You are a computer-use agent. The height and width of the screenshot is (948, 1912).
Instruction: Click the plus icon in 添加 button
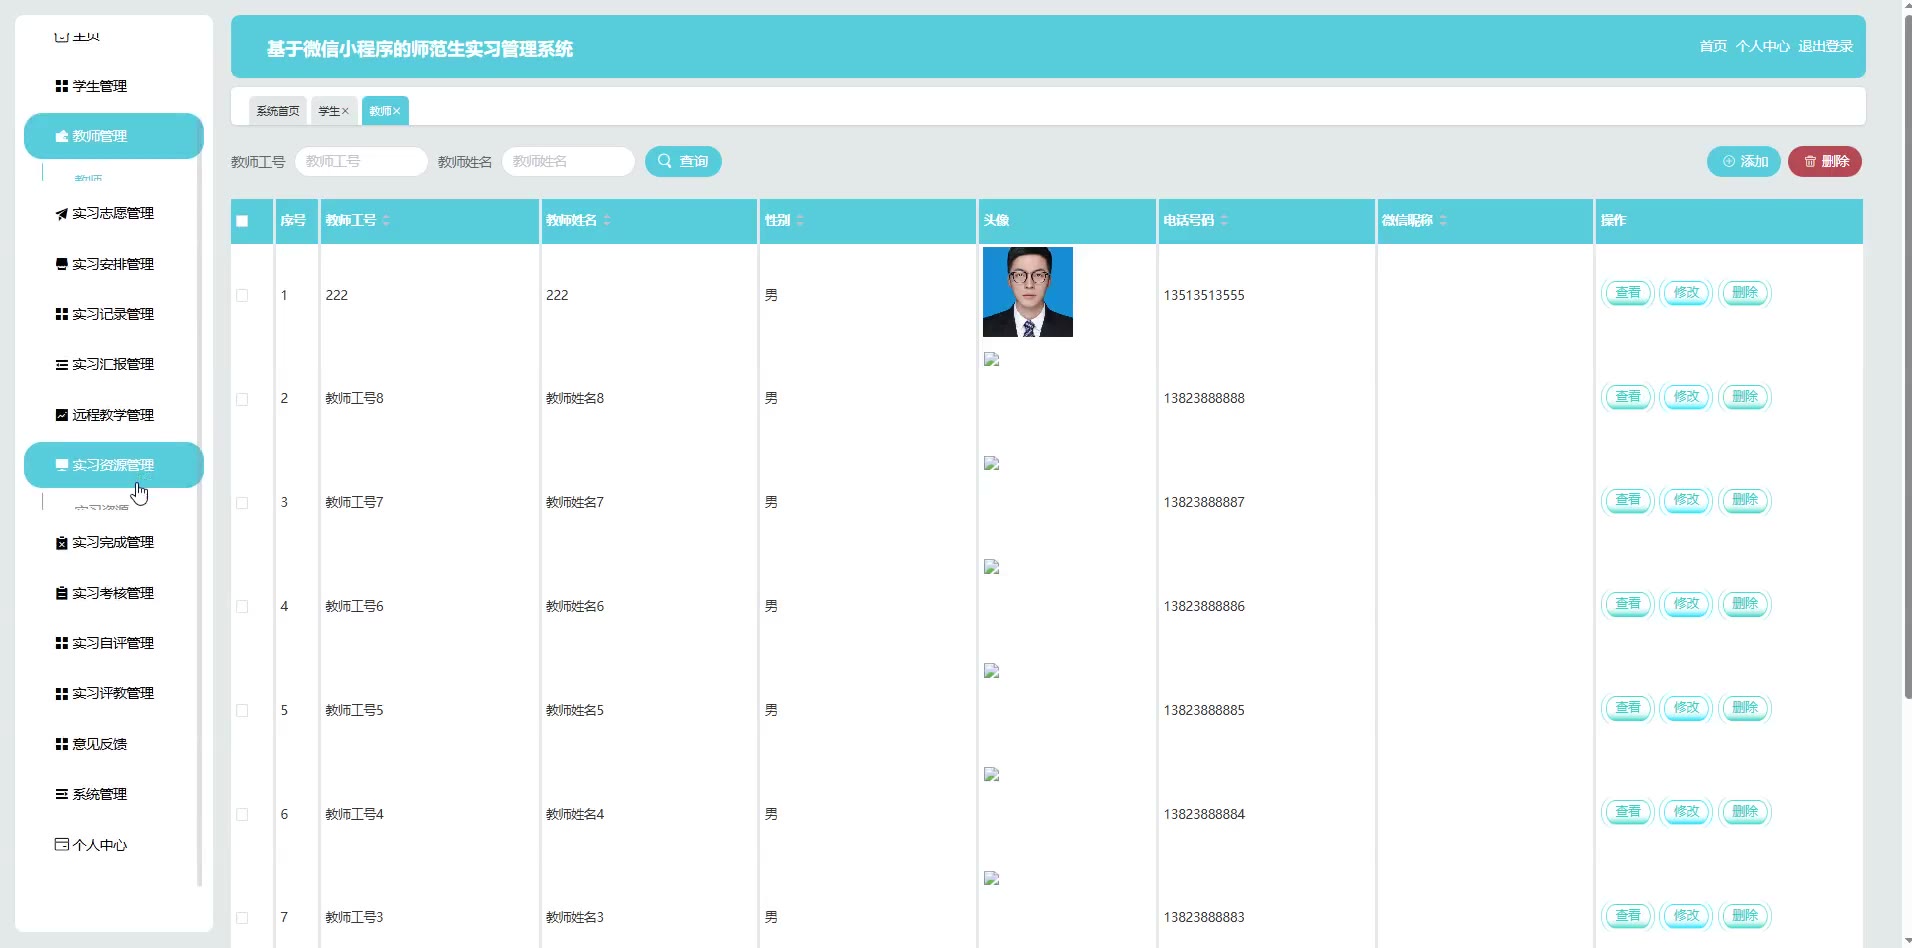pos(1728,161)
